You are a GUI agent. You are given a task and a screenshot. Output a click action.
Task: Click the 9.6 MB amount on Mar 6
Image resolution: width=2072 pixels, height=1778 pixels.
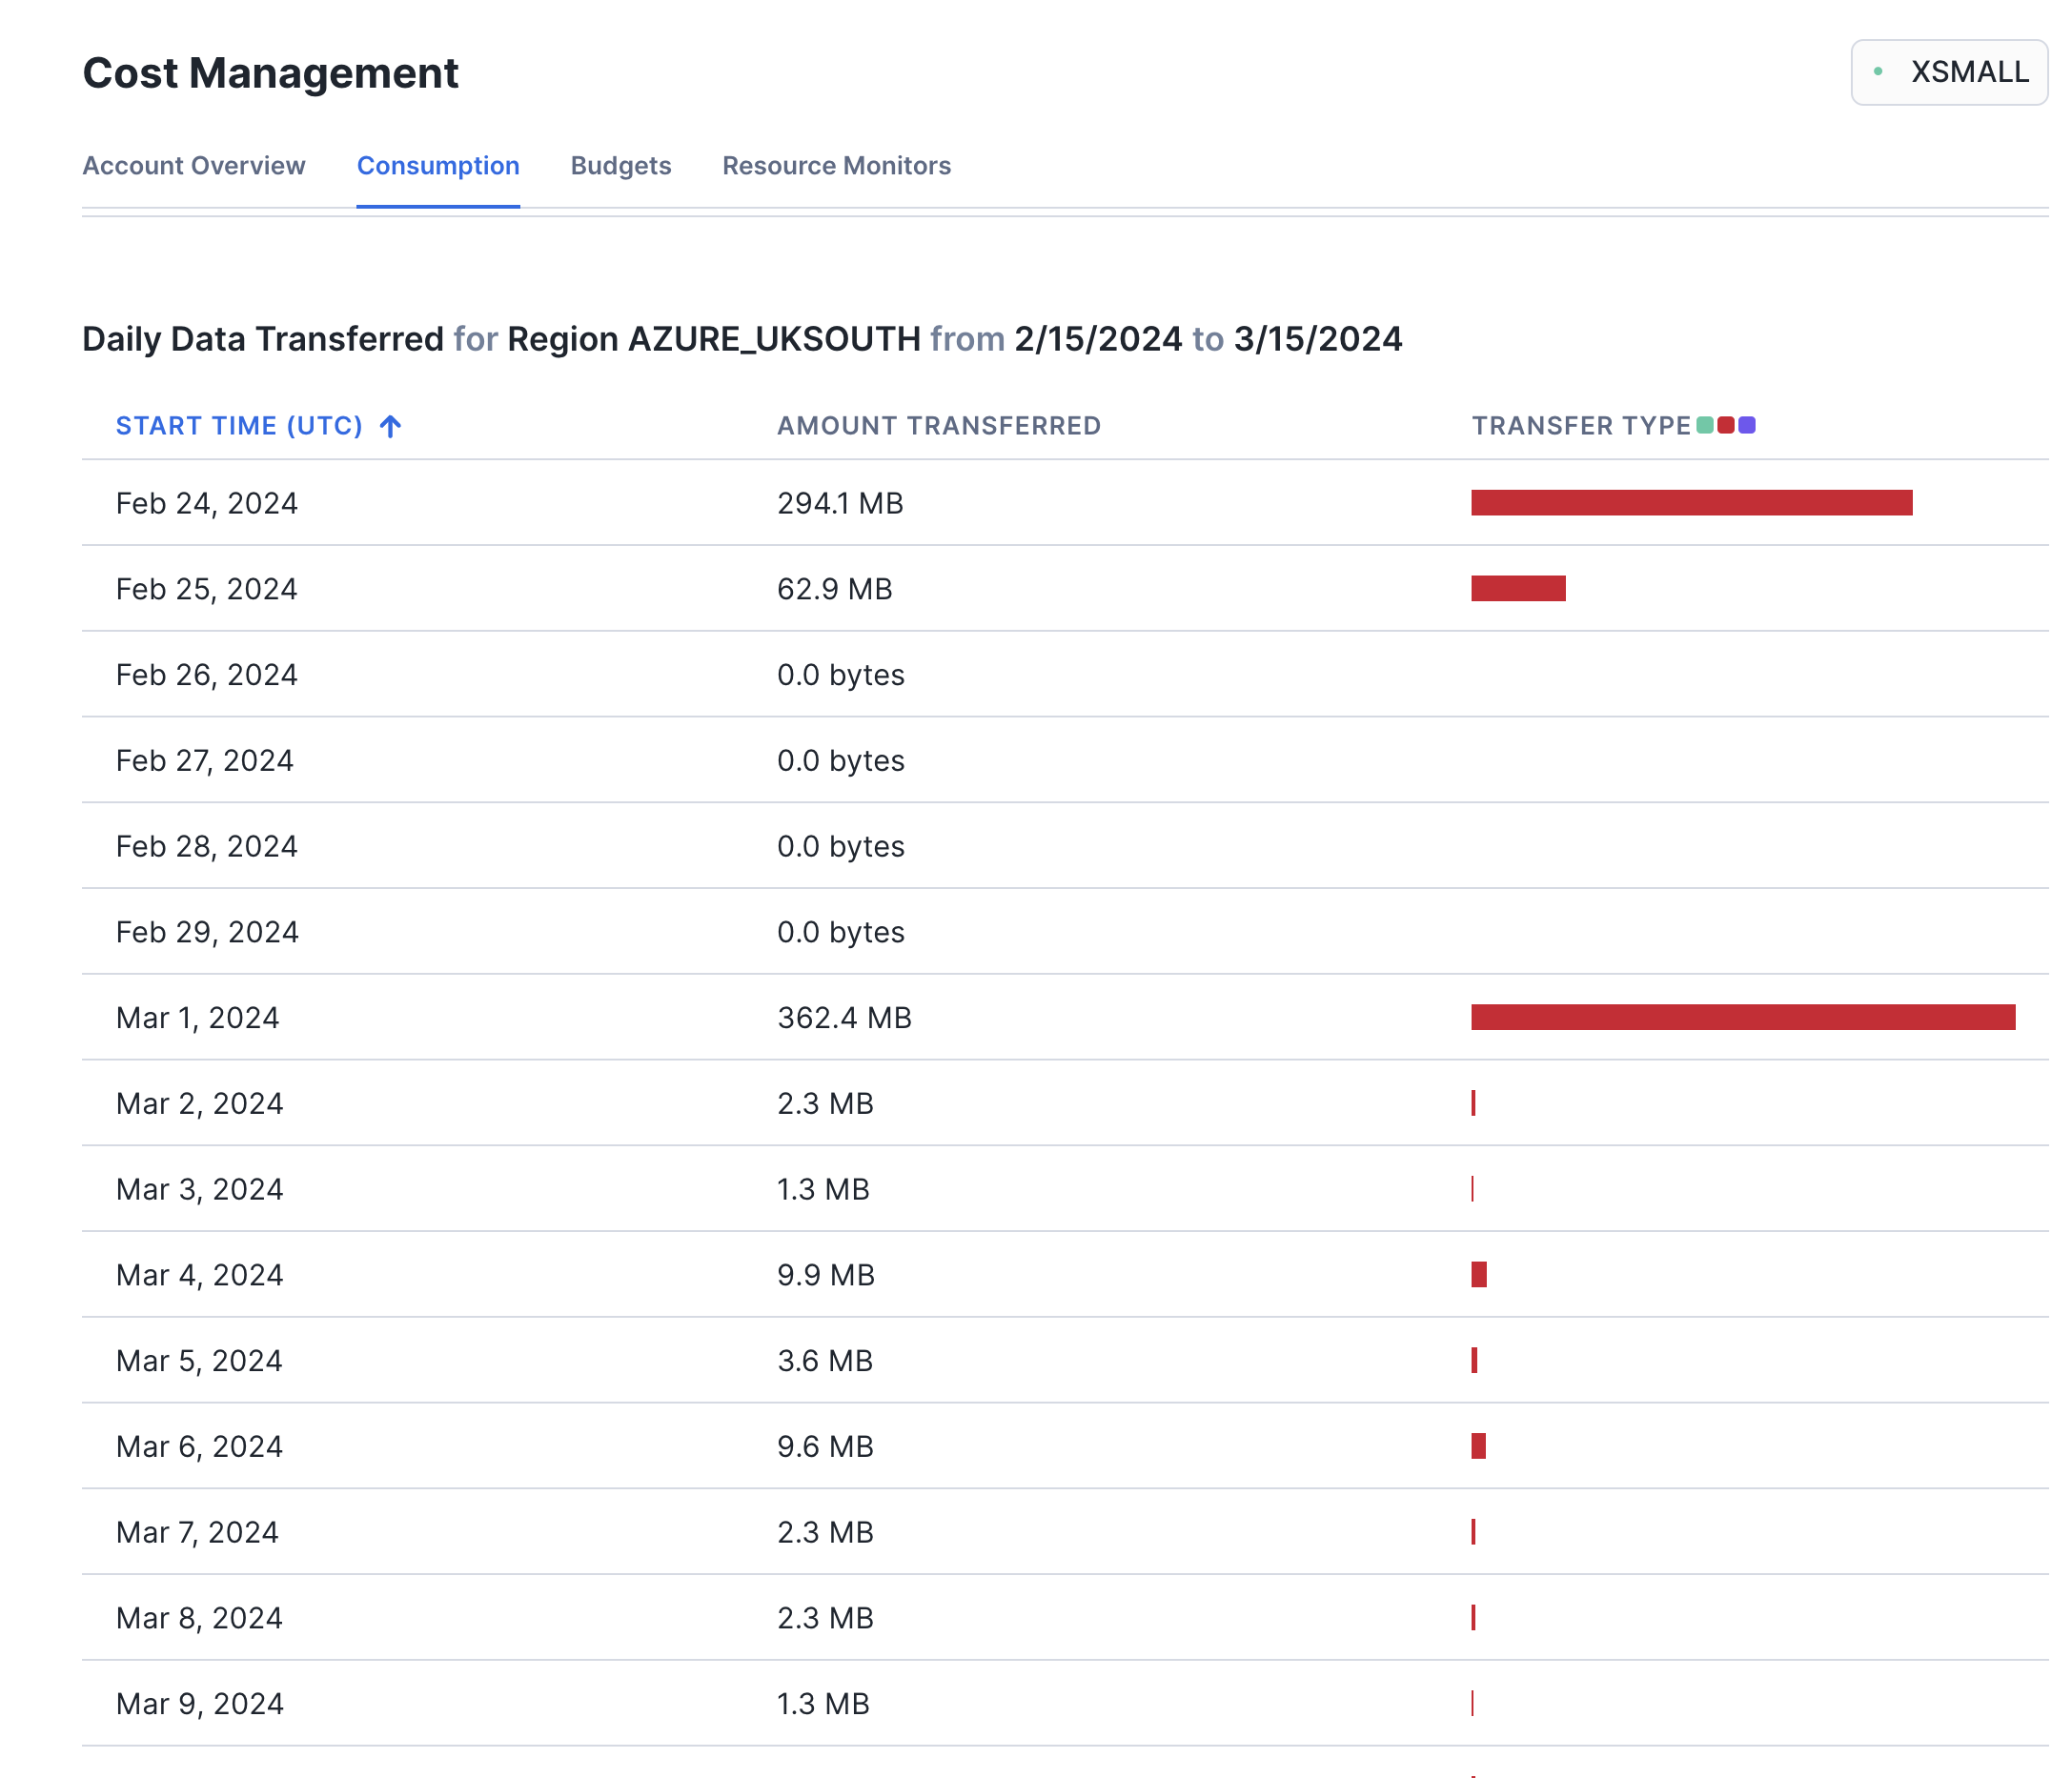[x=825, y=1446]
